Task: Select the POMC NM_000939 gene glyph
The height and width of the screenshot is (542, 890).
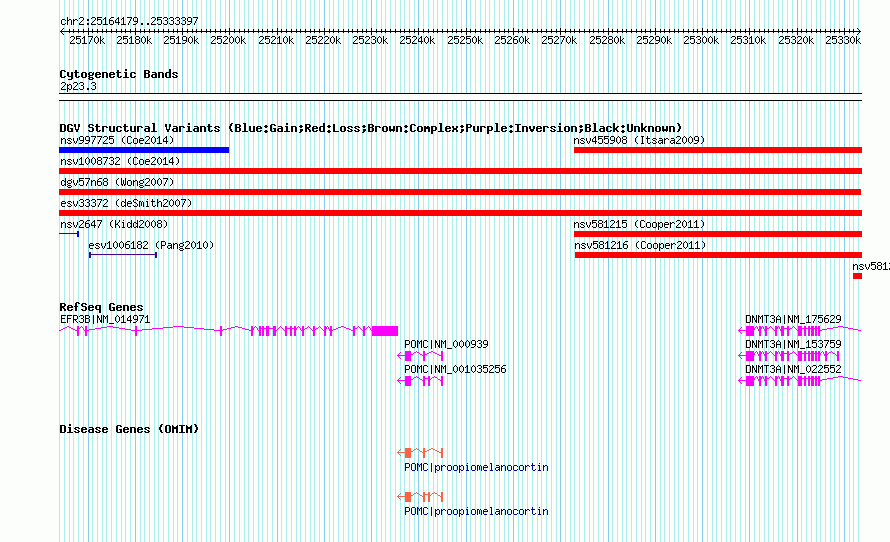Action: point(420,356)
